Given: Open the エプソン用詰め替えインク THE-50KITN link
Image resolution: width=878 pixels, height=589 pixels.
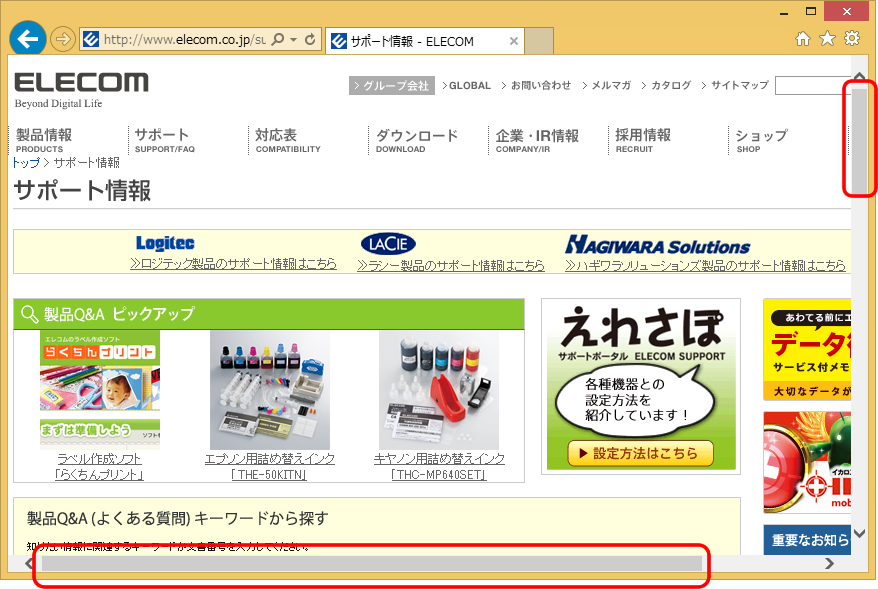Looking at the screenshot, I should coord(270,466).
